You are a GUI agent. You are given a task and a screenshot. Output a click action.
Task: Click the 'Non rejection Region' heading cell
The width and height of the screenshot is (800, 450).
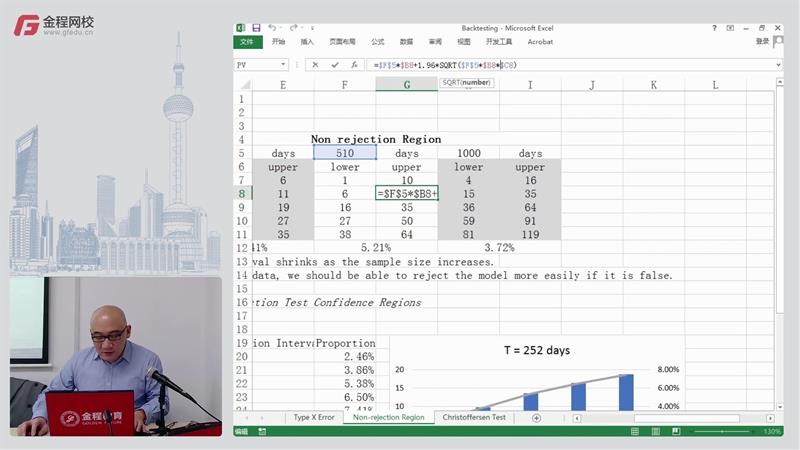pos(376,139)
